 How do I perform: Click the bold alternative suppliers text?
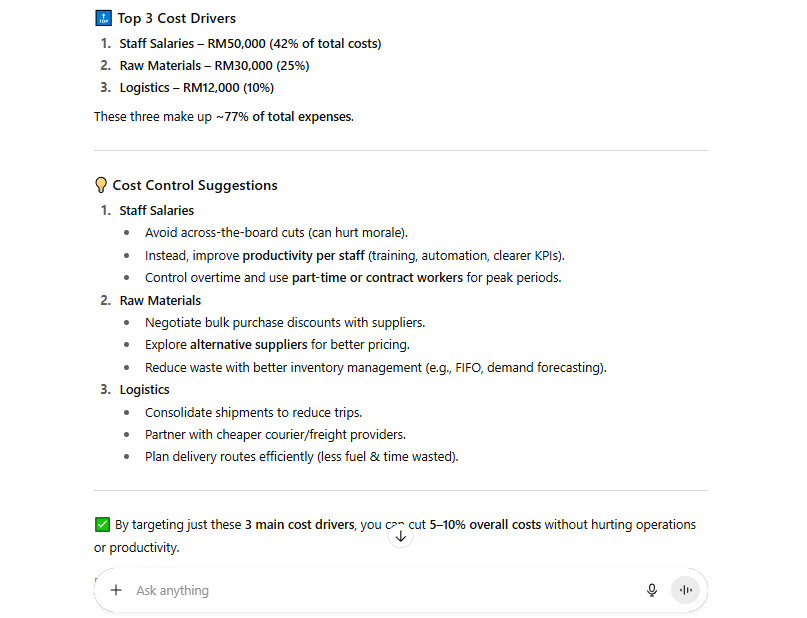click(x=249, y=344)
